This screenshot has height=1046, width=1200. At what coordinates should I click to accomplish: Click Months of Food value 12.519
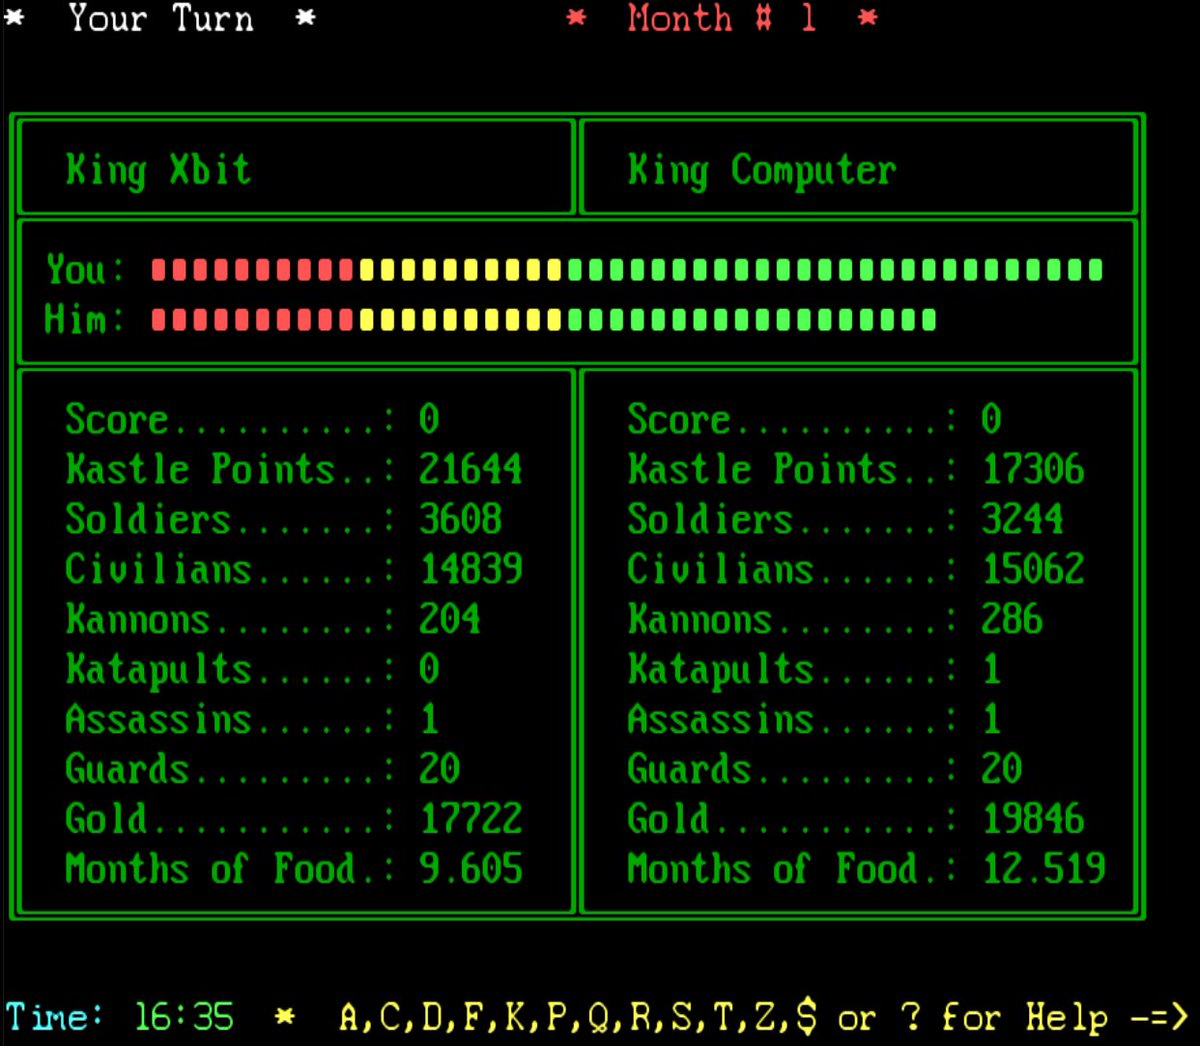click(1044, 869)
